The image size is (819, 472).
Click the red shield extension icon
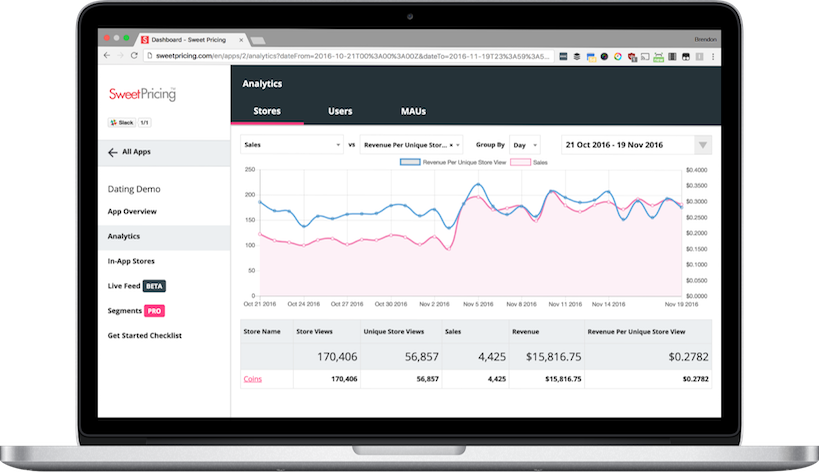(x=632, y=56)
